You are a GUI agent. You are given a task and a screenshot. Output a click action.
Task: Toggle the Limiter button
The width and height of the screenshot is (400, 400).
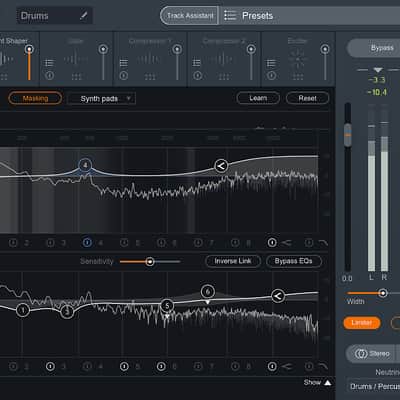[362, 323]
